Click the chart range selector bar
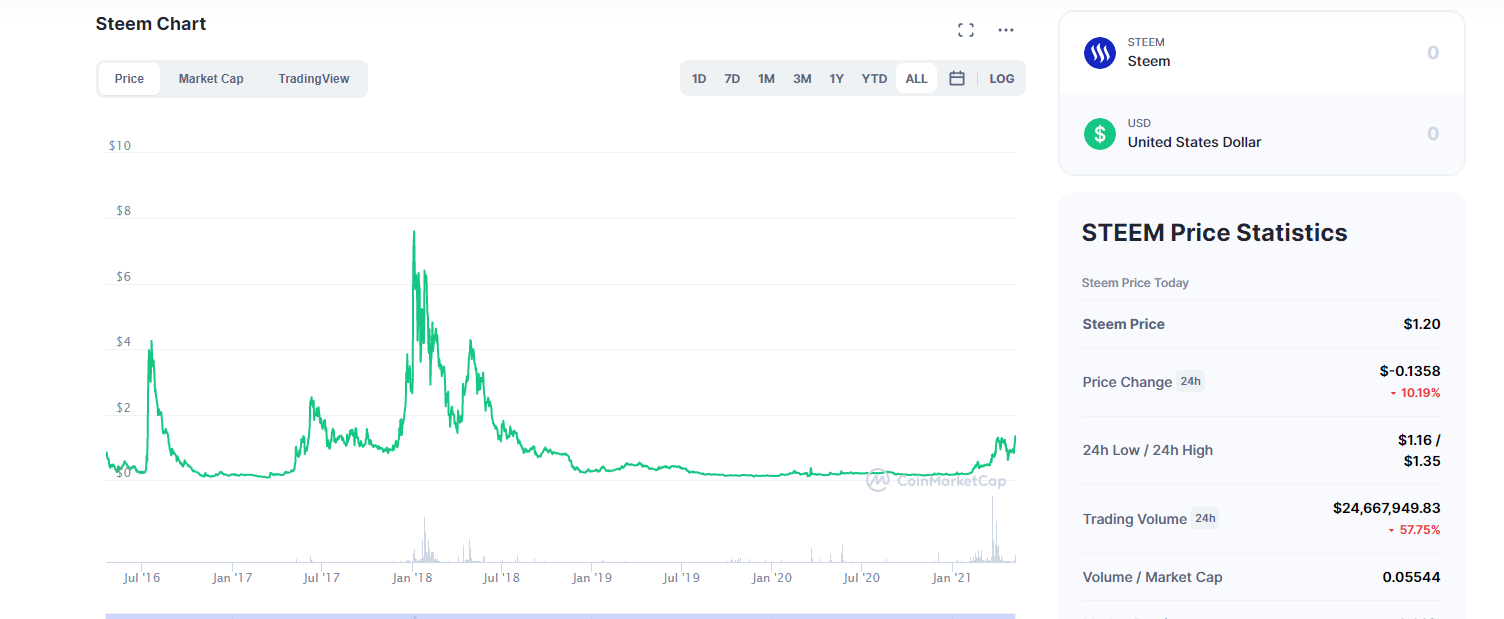The height and width of the screenshot is (619, 1504). click(560, 616)
